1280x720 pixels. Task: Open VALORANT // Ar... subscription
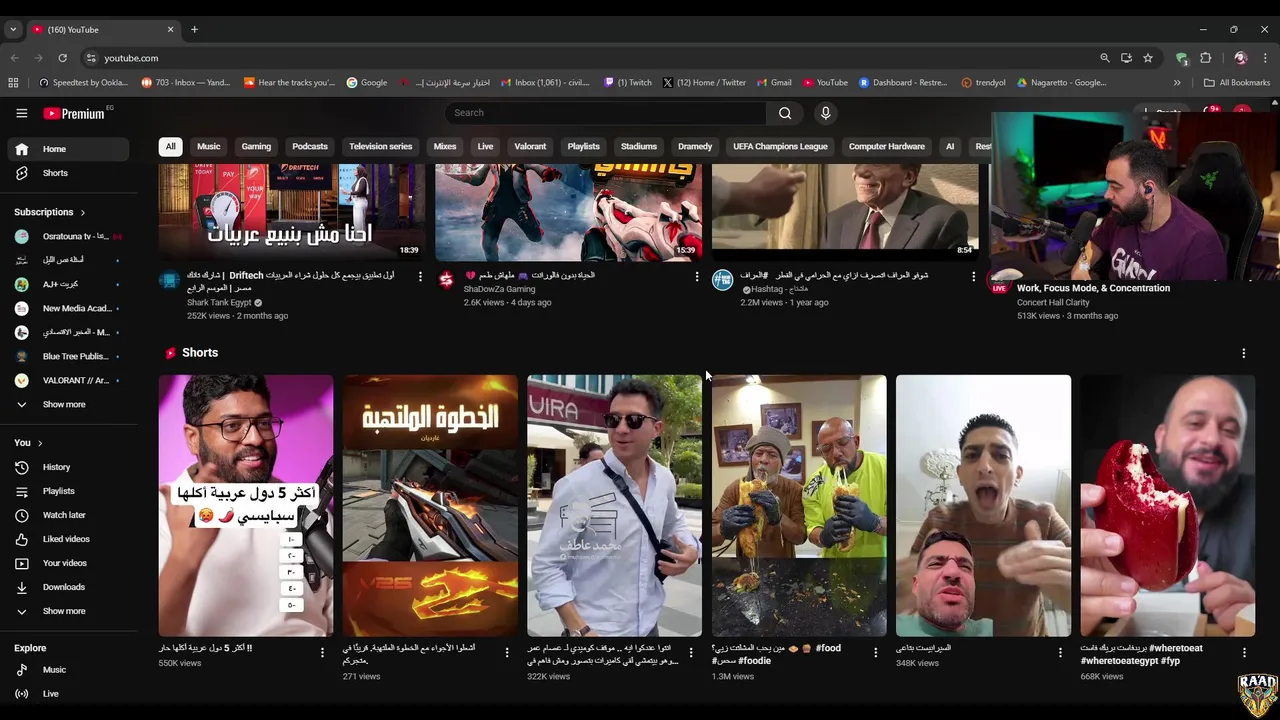coord(66,381)
